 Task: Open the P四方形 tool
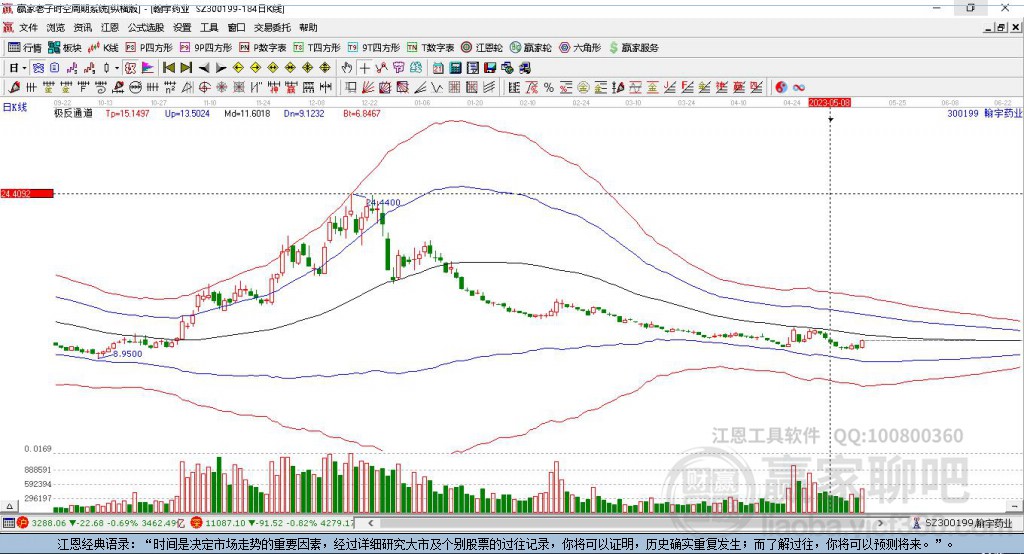[149, 48]
